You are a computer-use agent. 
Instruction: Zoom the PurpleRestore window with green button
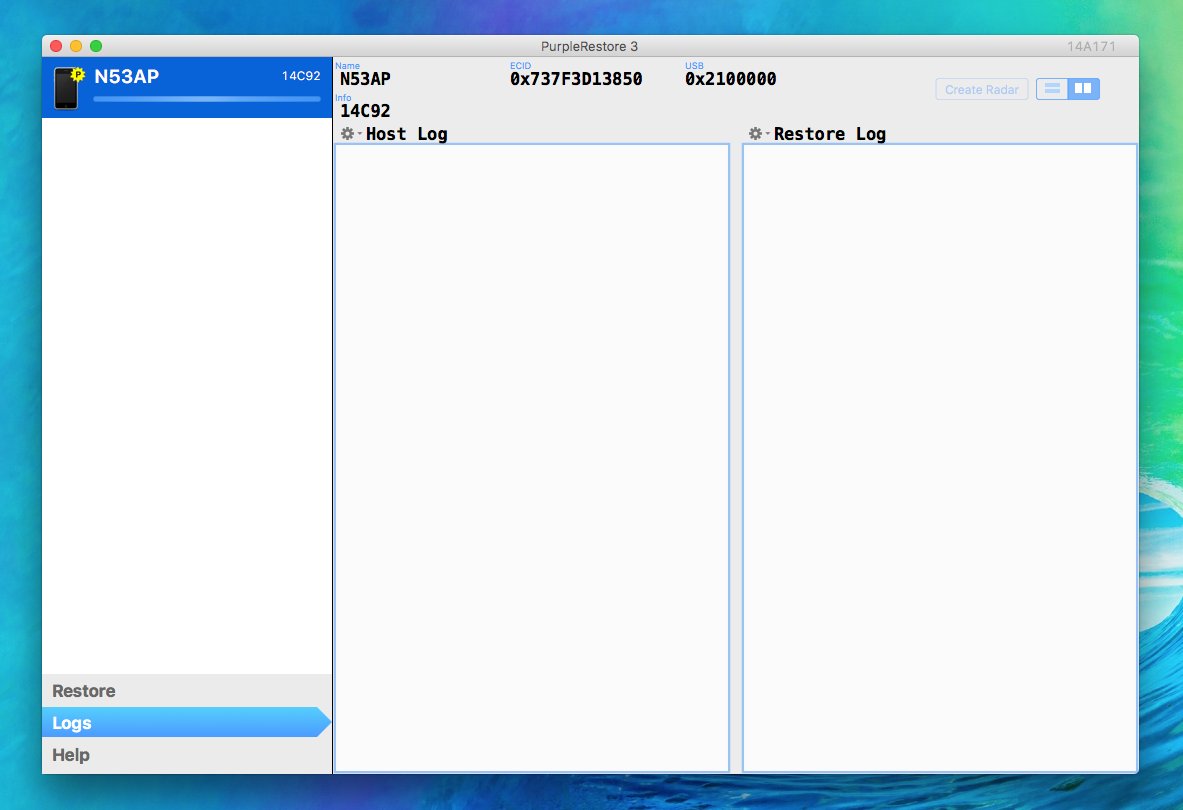[x=96, y=46]
